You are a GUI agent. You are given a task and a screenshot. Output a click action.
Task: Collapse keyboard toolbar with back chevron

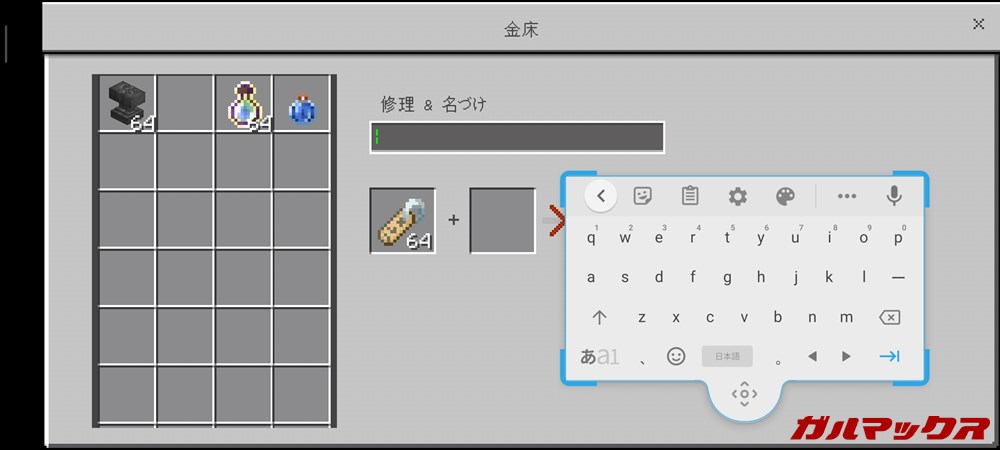[601, 196]
